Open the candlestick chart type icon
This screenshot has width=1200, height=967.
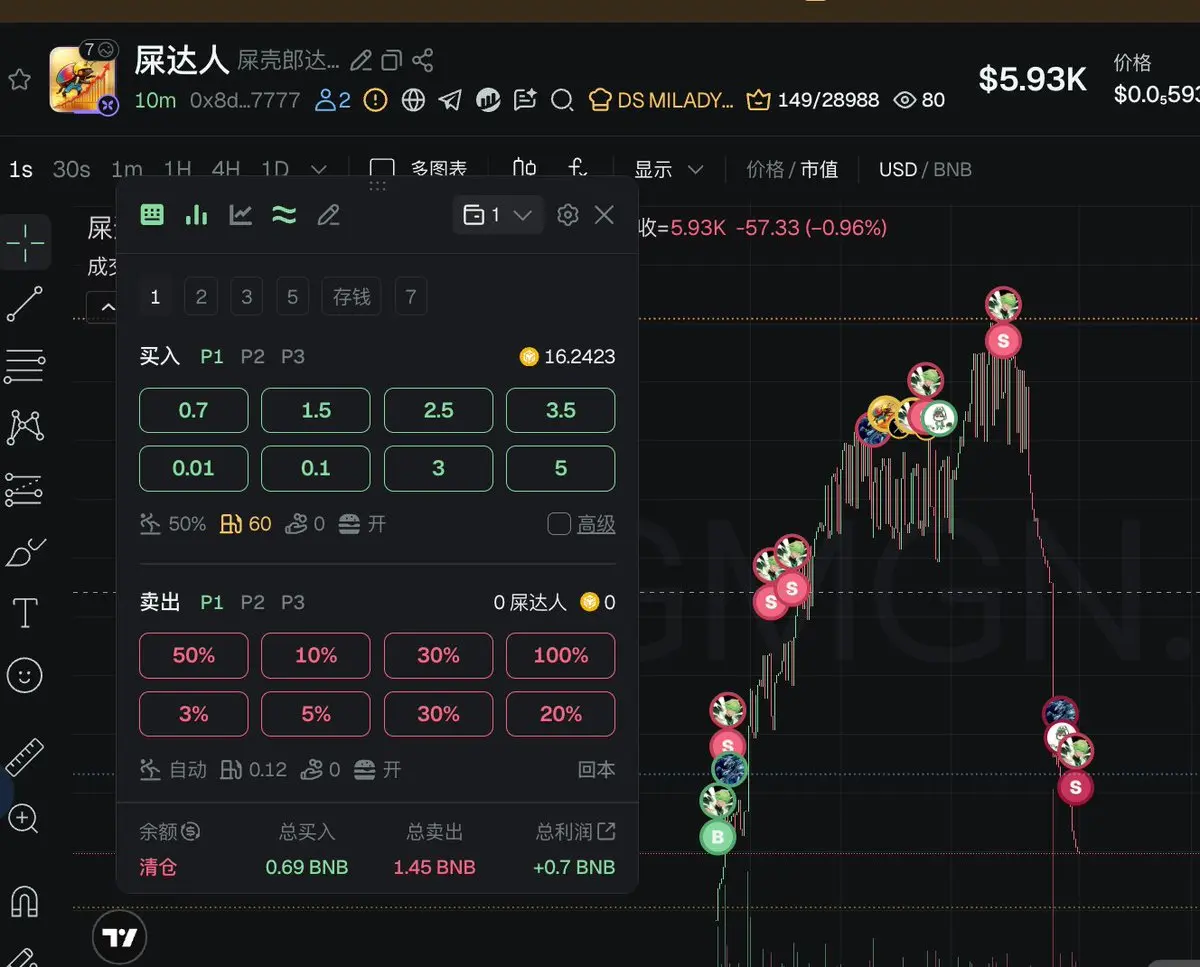click(524, 169)
